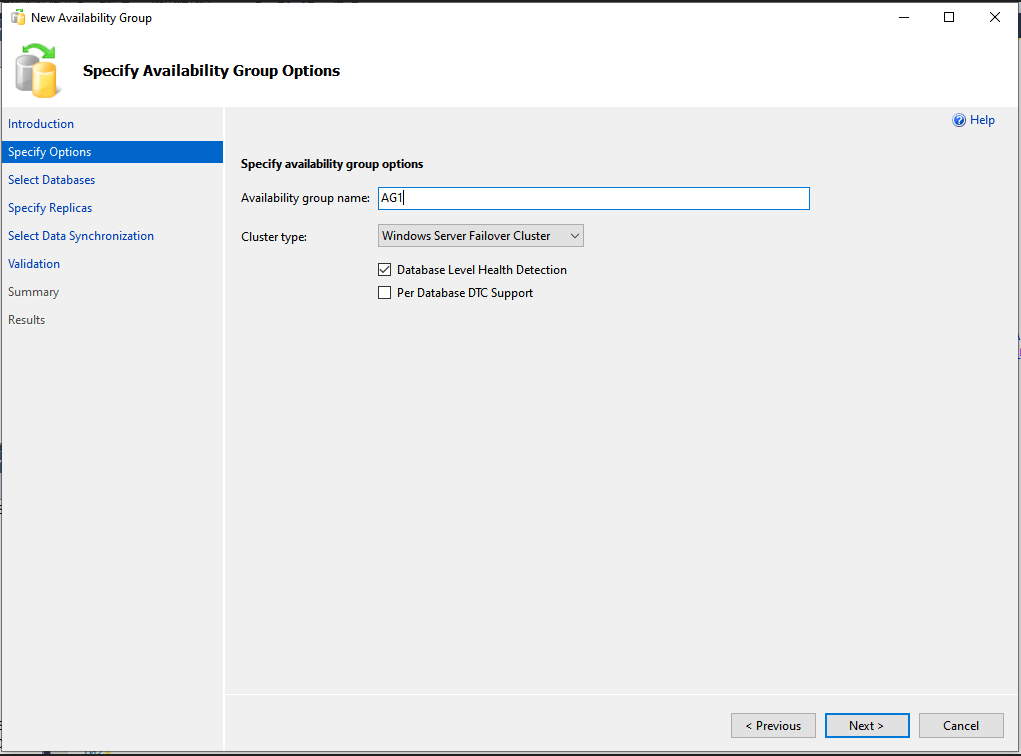Open the Select Databases step
Image resolution: width=1021 pixels, height=756 pixels.
[52, 180]
